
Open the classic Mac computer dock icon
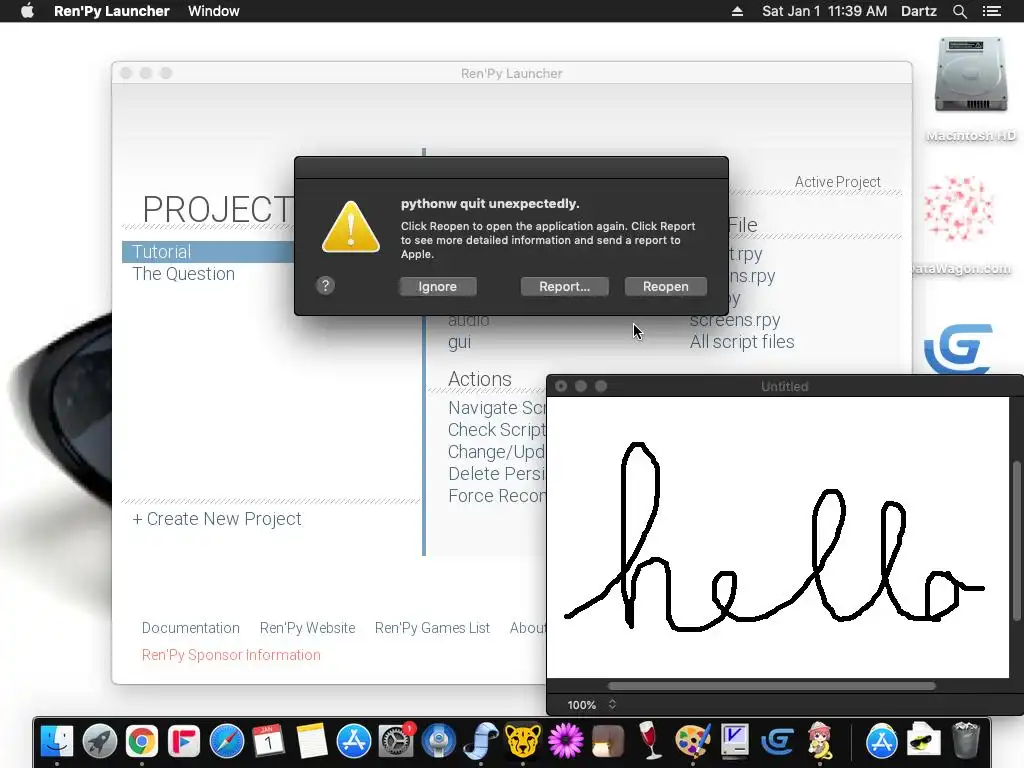(x=735, y=741)
